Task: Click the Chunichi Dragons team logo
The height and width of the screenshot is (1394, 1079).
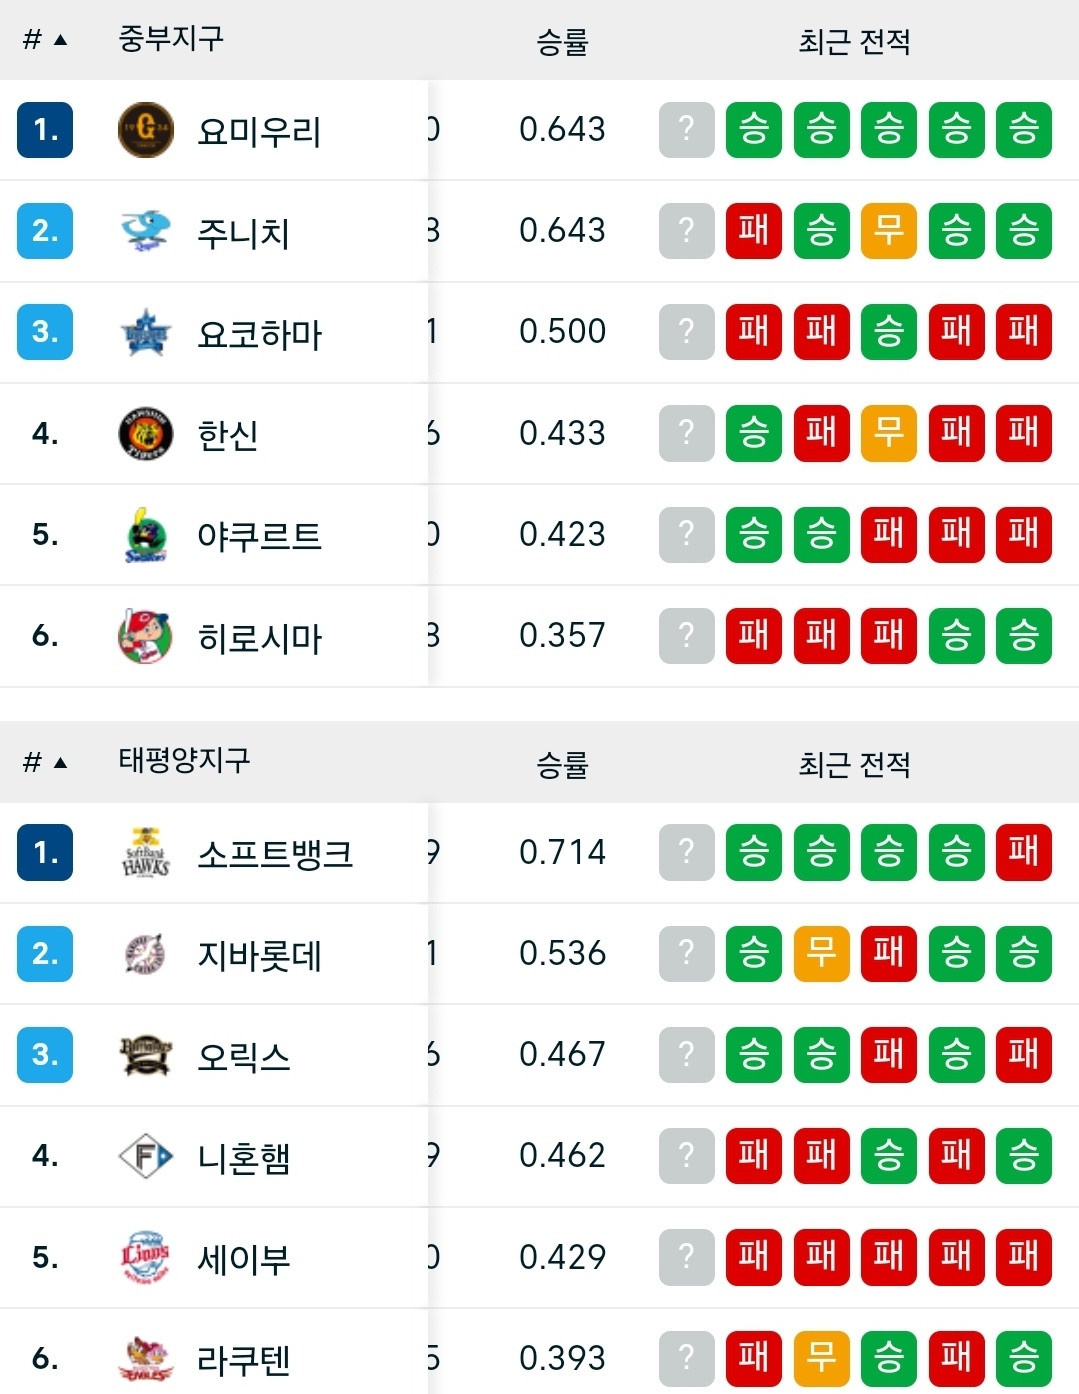Action: coord(146,231)
